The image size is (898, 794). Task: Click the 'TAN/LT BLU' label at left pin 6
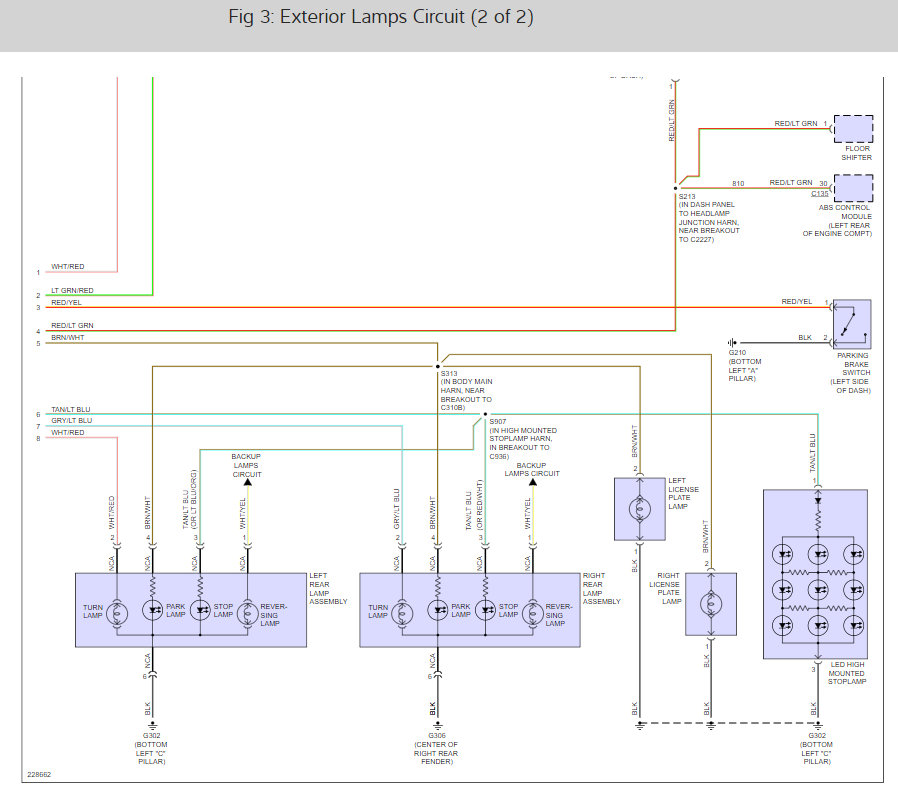pos(71,410)
